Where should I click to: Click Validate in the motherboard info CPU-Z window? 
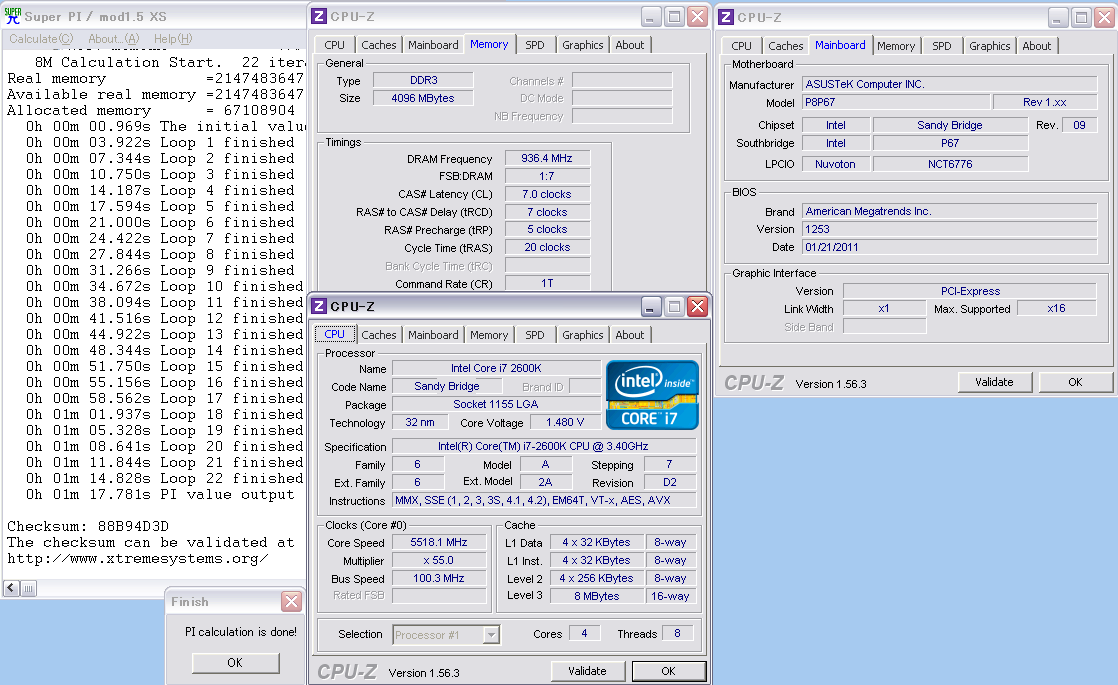995,382
